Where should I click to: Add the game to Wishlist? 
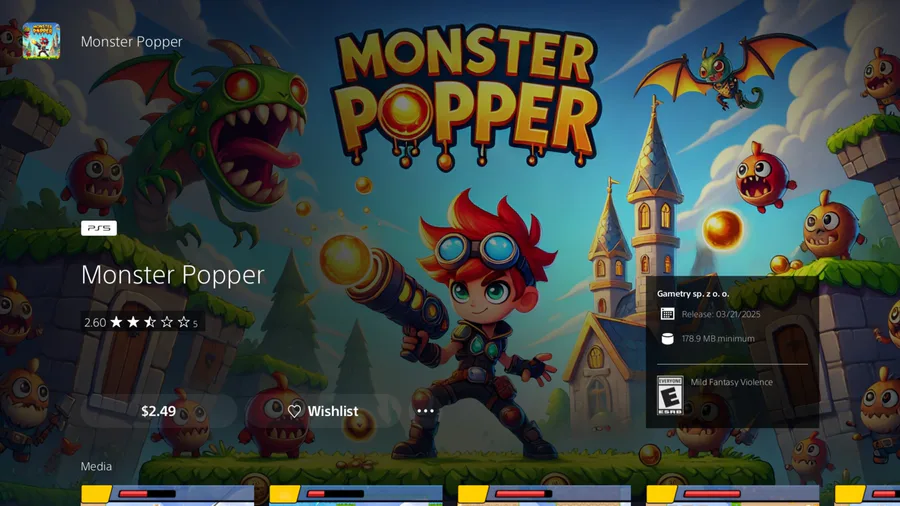pos(323,411)
